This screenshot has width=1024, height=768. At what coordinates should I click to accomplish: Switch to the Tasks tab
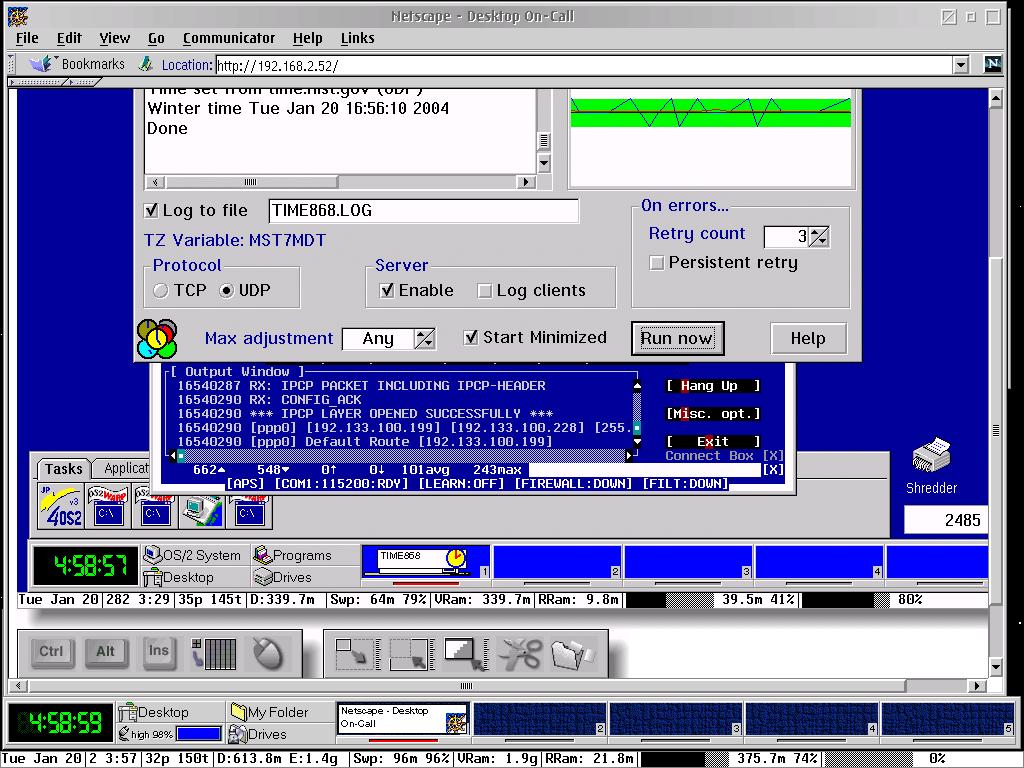pyautogui.click(x=63, y=469)
